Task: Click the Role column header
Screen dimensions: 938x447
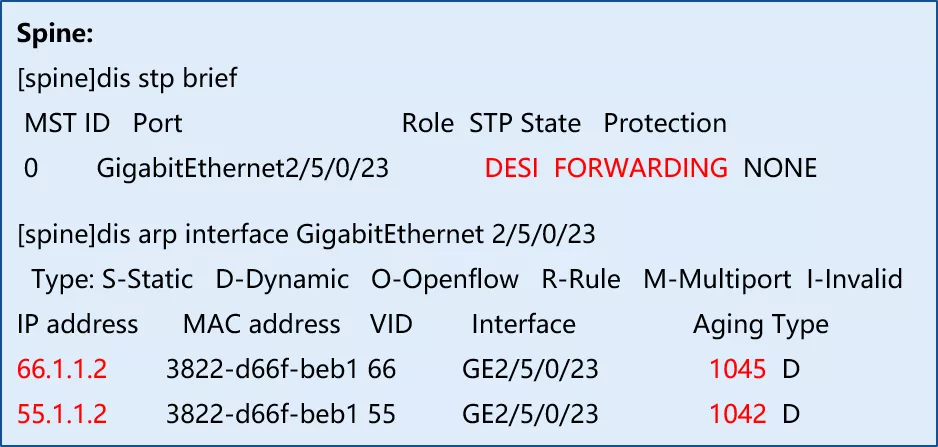Action: tap(428, 123)
